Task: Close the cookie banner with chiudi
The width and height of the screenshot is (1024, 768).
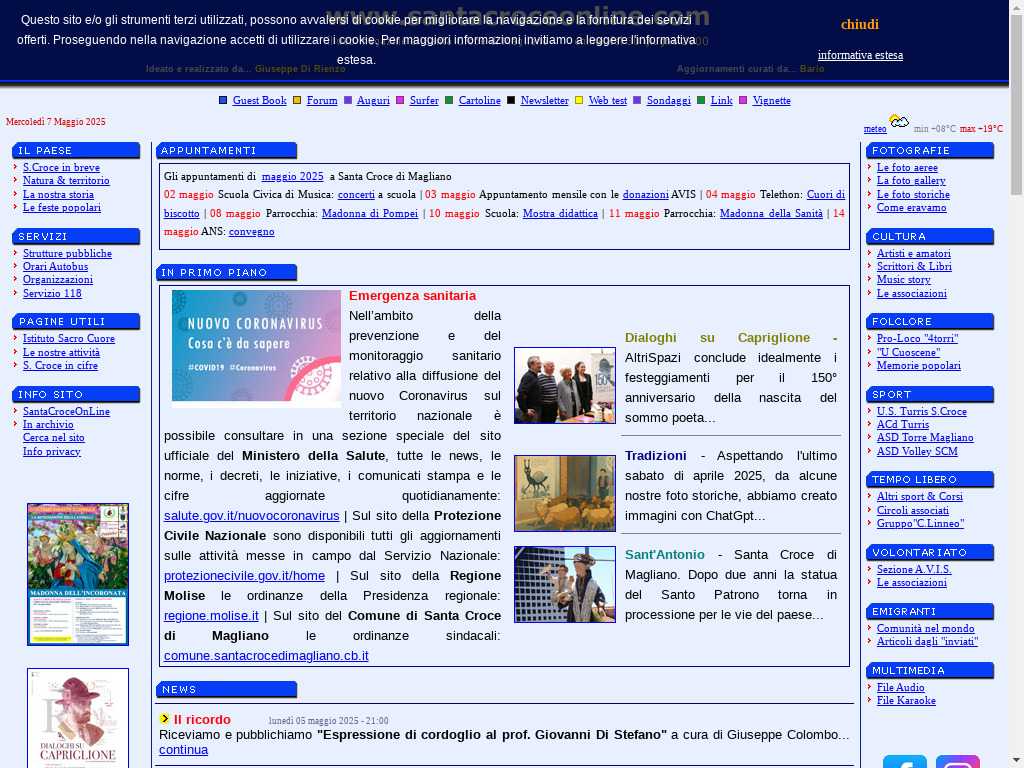Action: tap(859, 25)
